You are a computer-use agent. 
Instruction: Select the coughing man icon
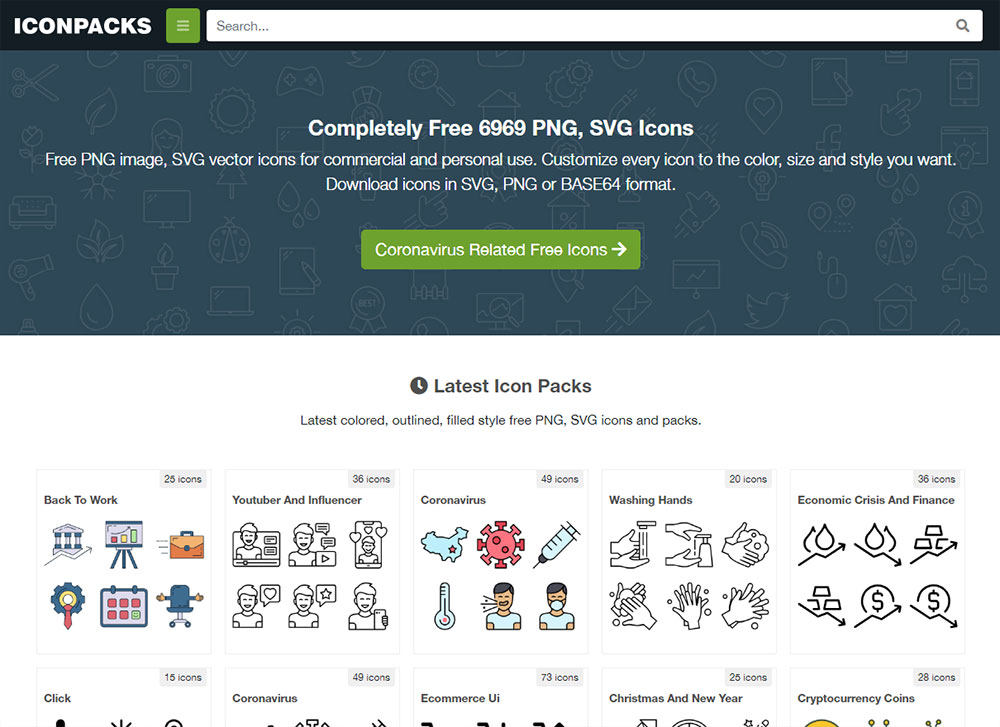(501, 606)
